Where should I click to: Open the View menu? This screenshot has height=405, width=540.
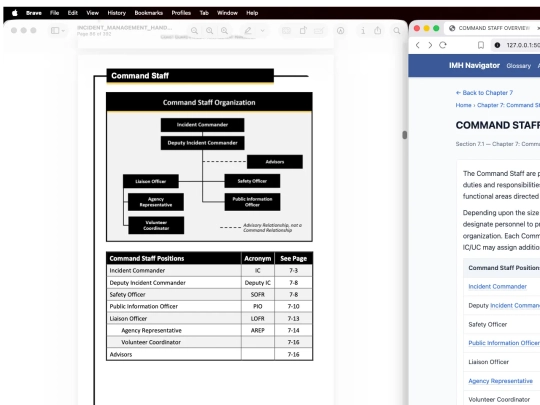(x=92, y=13)
